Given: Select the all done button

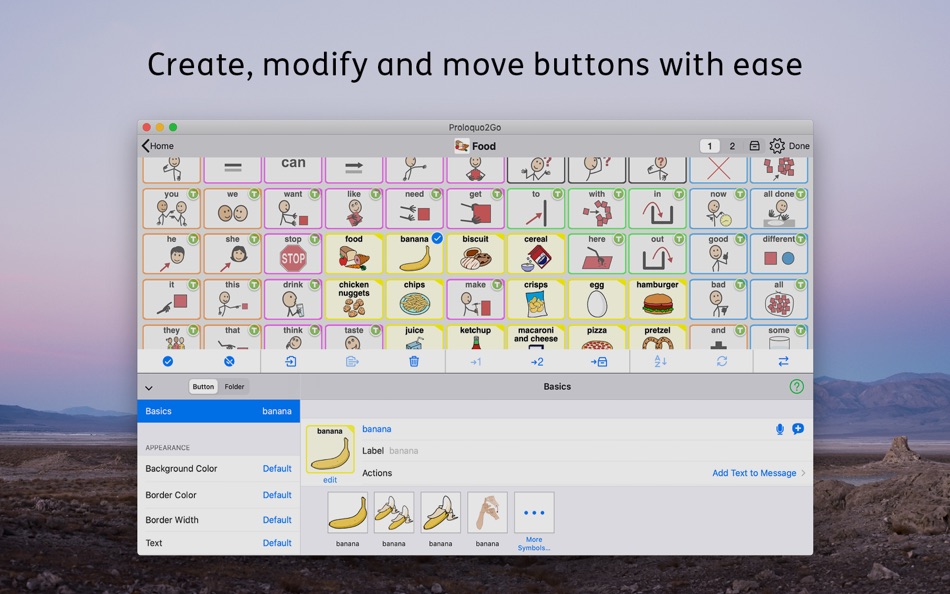Looking at the screenshot, I should [x=779, y=208].
